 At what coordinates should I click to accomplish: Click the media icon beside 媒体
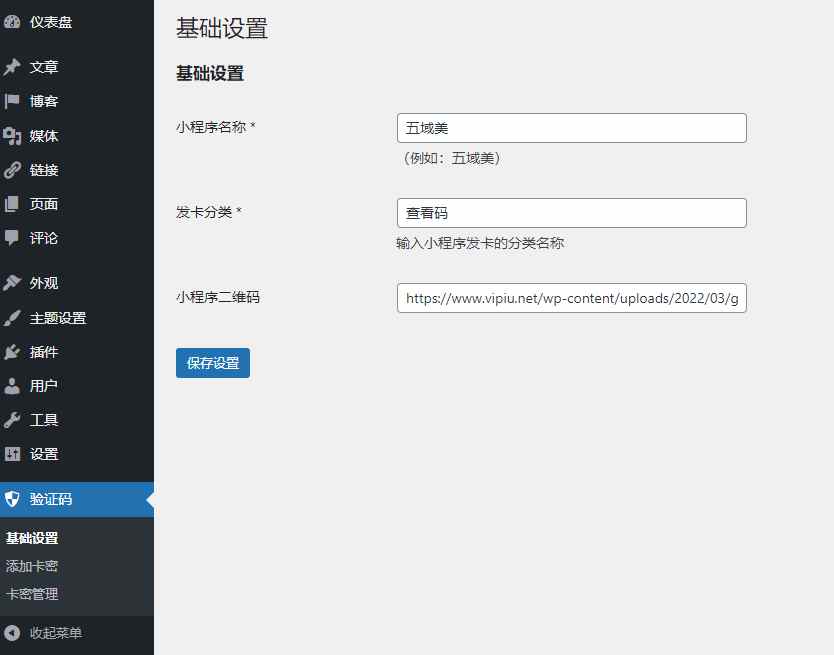tap(12, 136)
